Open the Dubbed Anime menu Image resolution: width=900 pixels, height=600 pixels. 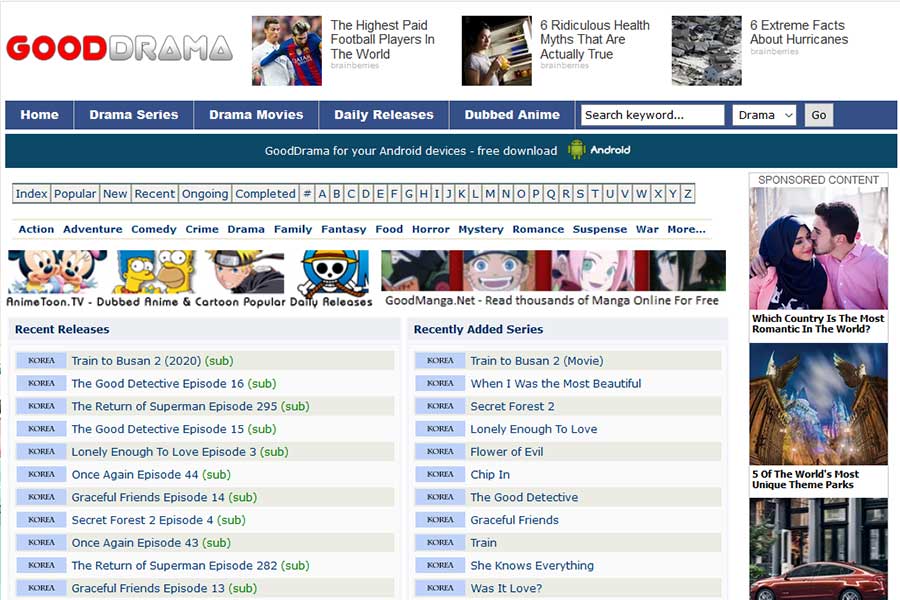coord(512,115)
